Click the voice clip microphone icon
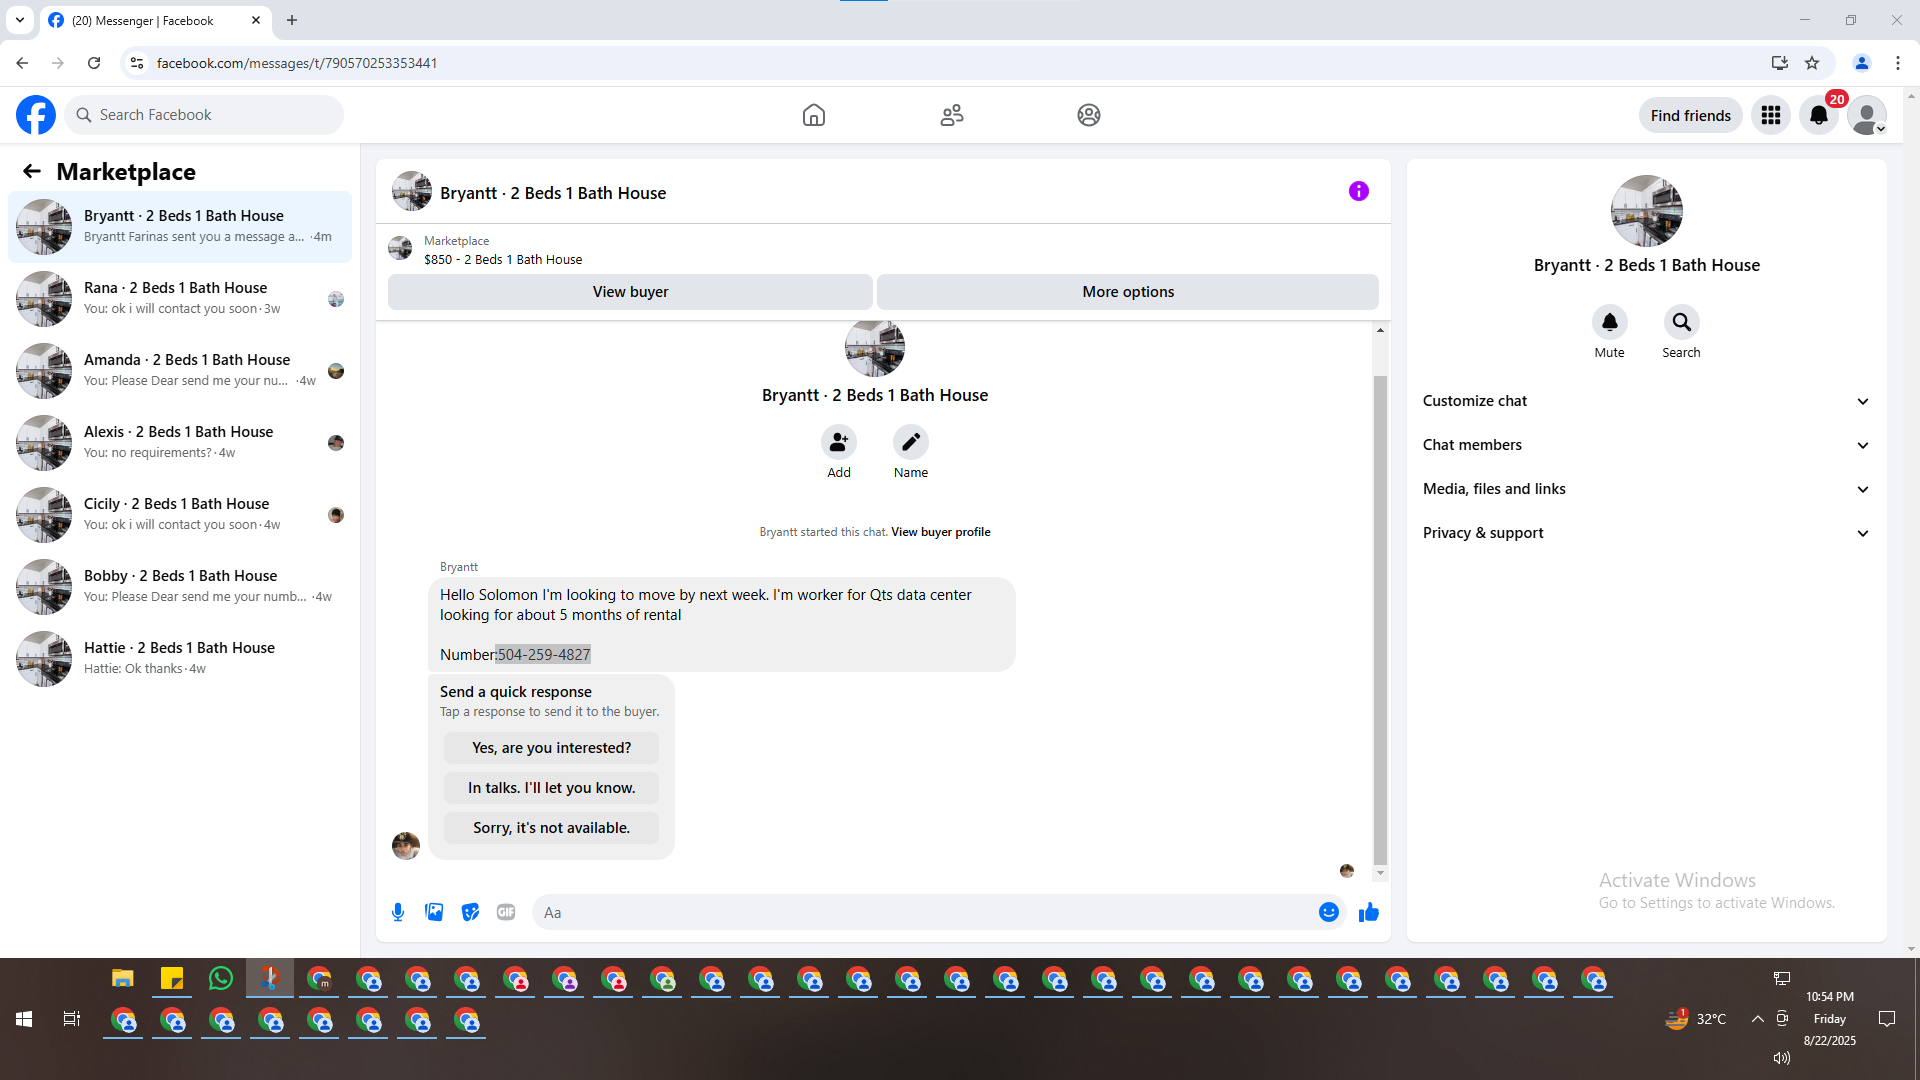The image size is (1920, 1080). tap(398, 912)
